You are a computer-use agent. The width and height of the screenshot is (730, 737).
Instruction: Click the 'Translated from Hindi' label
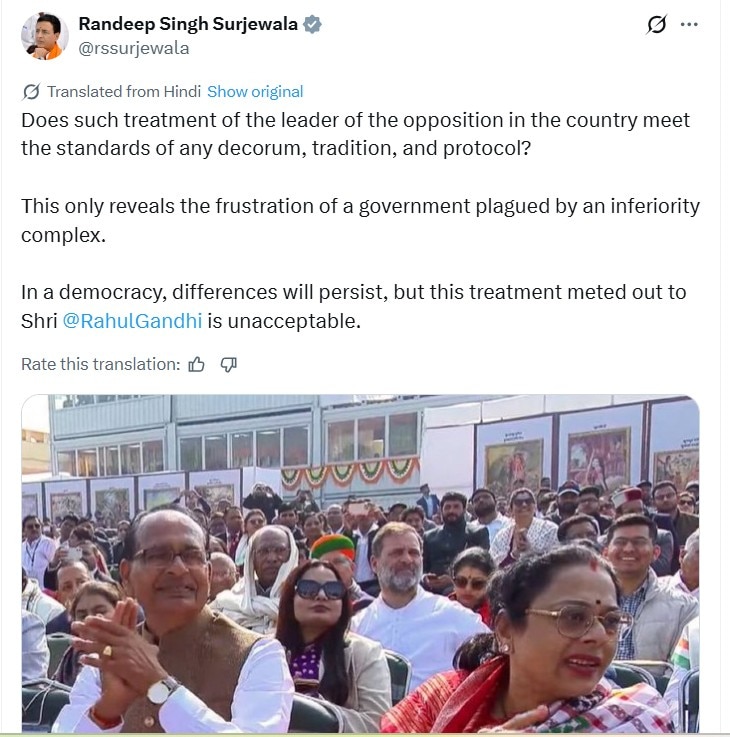coord(124,92)
